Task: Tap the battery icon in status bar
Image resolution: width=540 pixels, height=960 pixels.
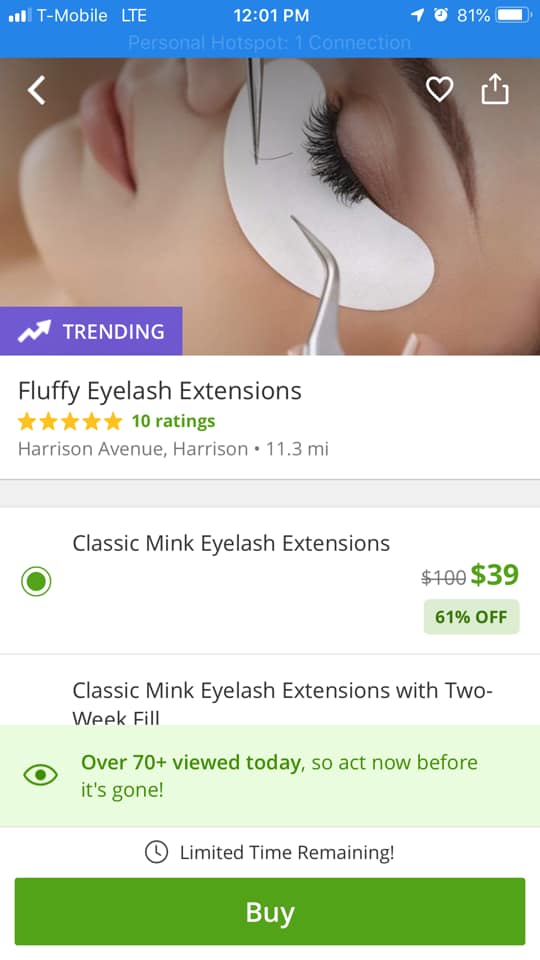Action: (x=514, y=15)
